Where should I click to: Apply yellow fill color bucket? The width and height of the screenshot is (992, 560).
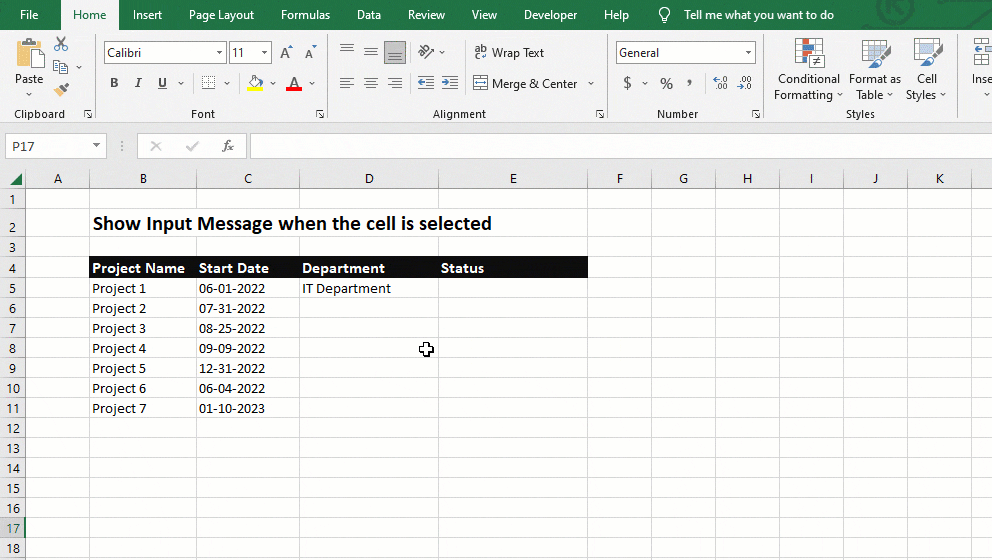(255, 83)
